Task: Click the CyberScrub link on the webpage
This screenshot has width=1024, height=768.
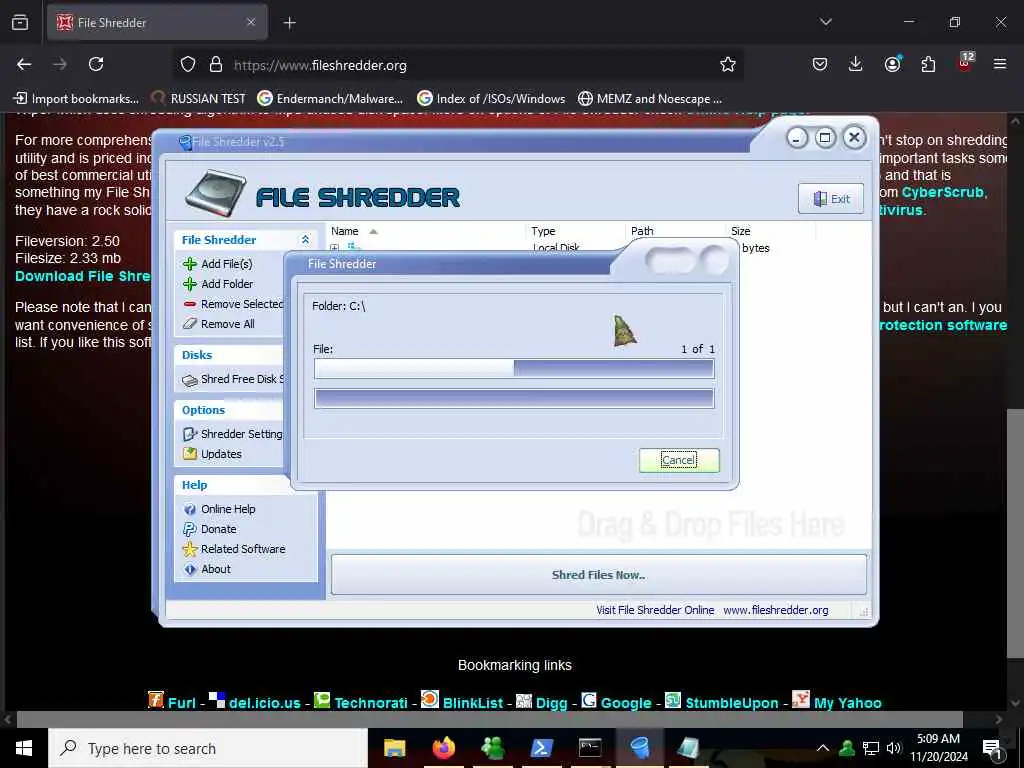Action: (944, 193)
